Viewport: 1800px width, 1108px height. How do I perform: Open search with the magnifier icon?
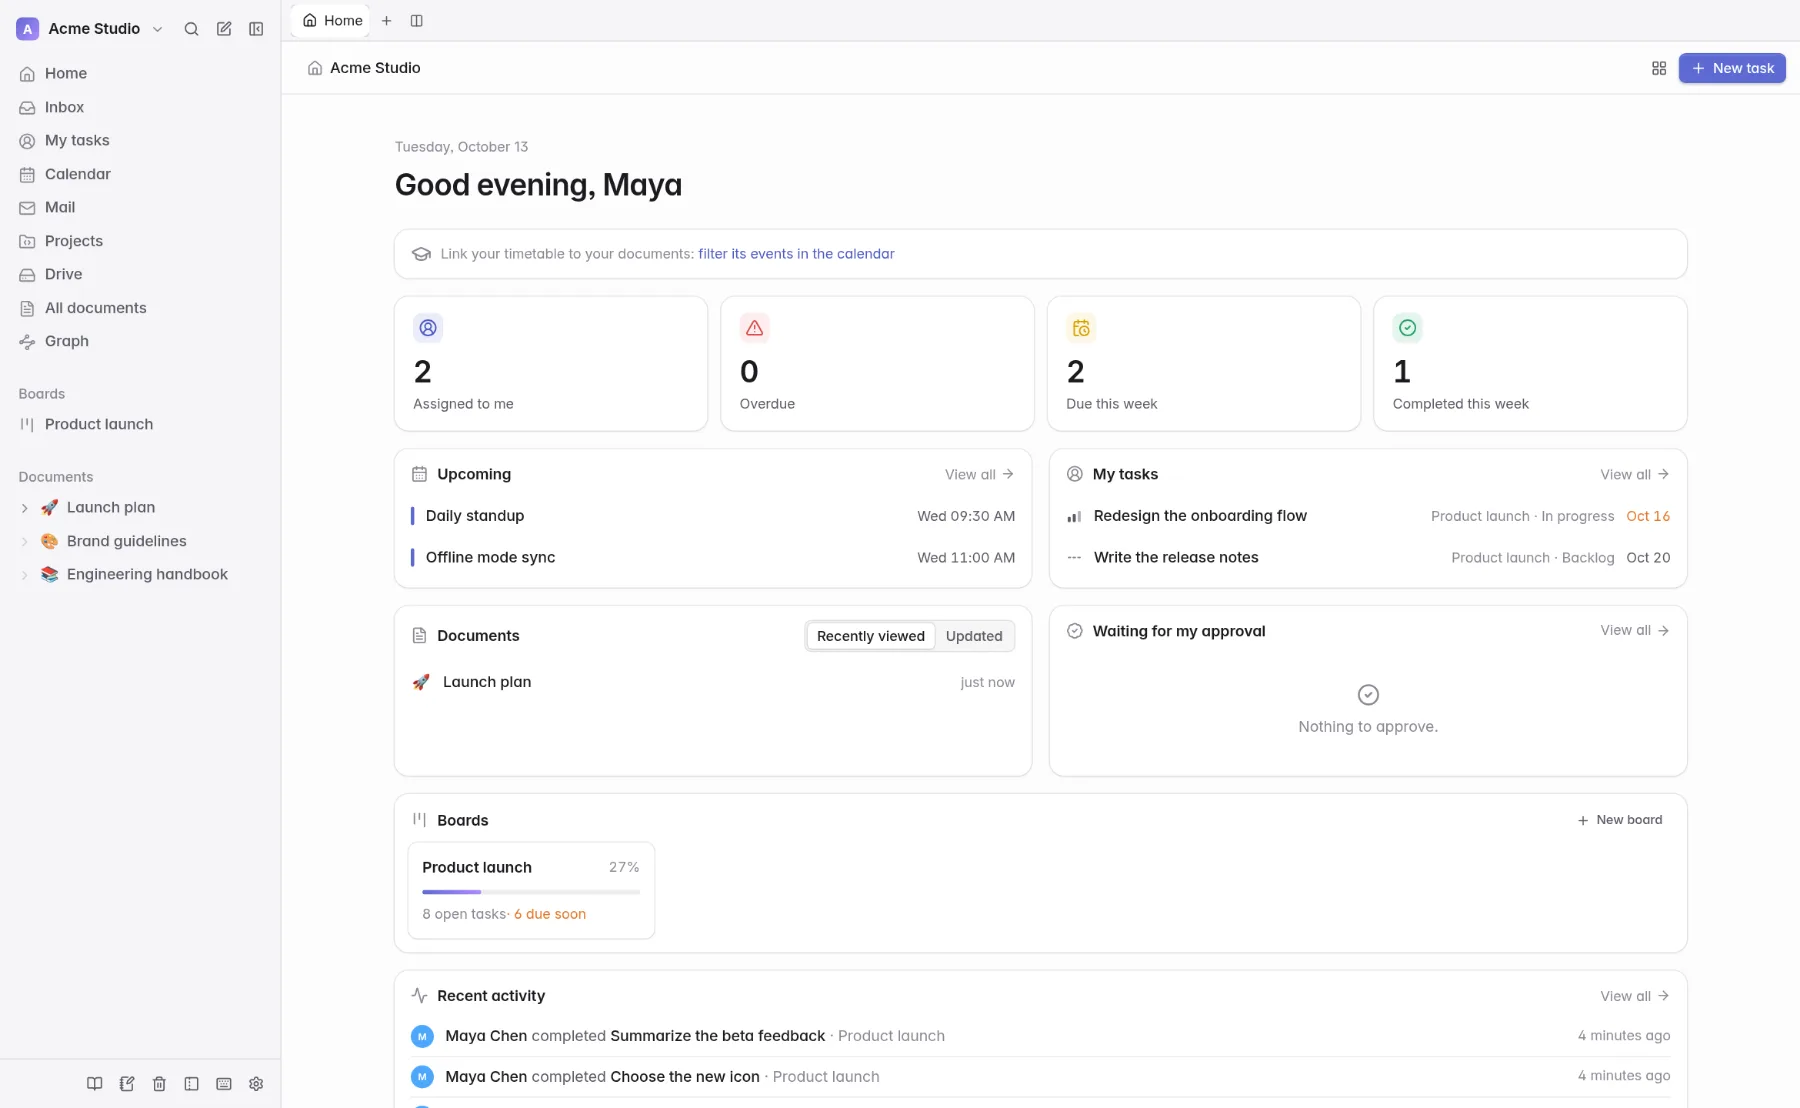[191, 29]
